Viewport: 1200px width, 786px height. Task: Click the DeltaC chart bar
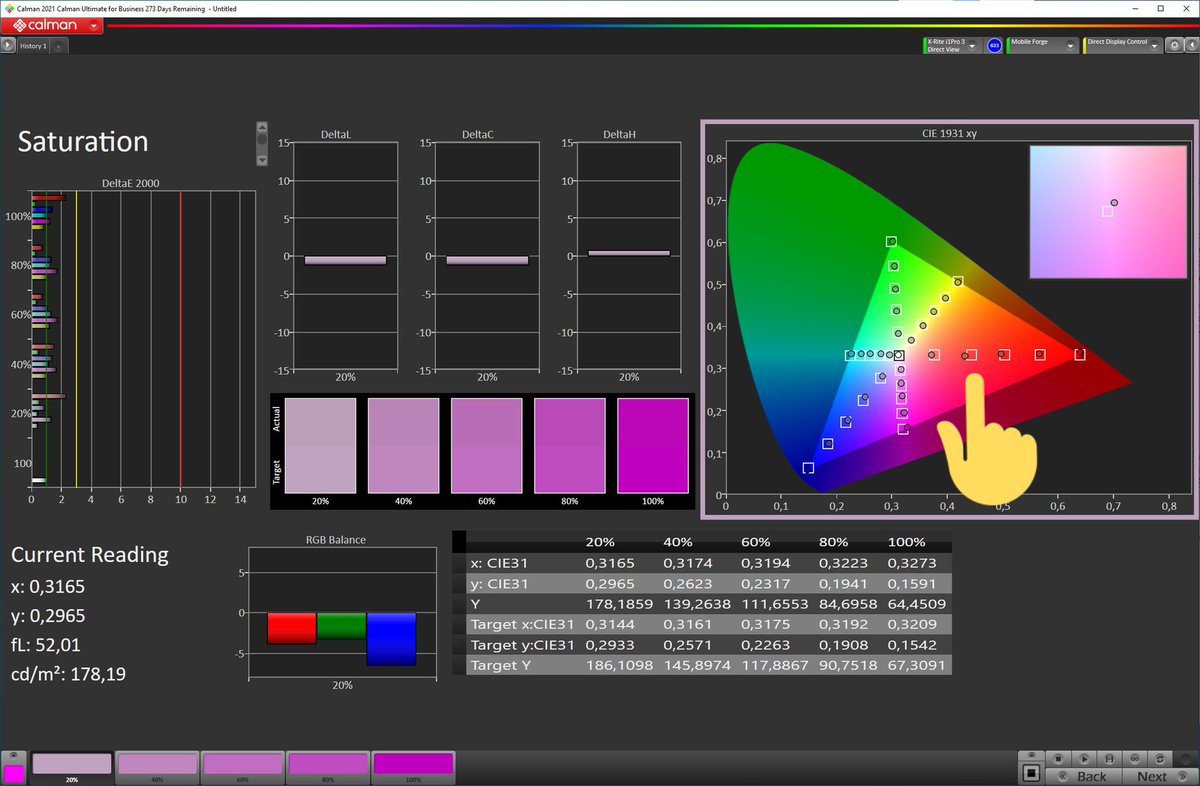487,260
